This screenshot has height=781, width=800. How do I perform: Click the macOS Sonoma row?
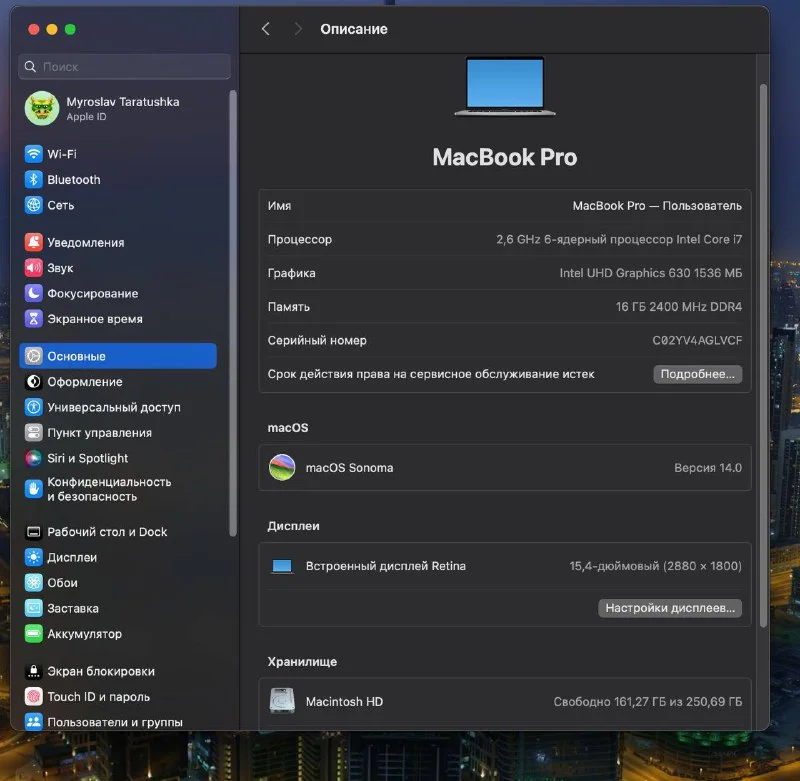tap(504, 468)
